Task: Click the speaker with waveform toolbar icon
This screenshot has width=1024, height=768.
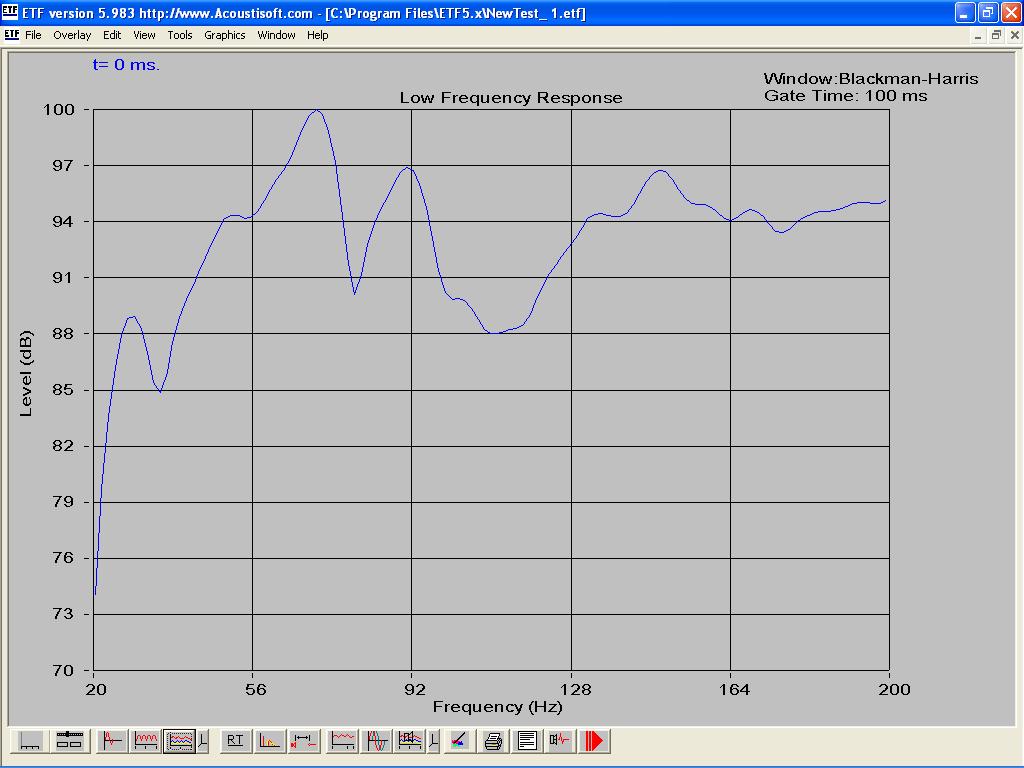Action: click(561, 741)
